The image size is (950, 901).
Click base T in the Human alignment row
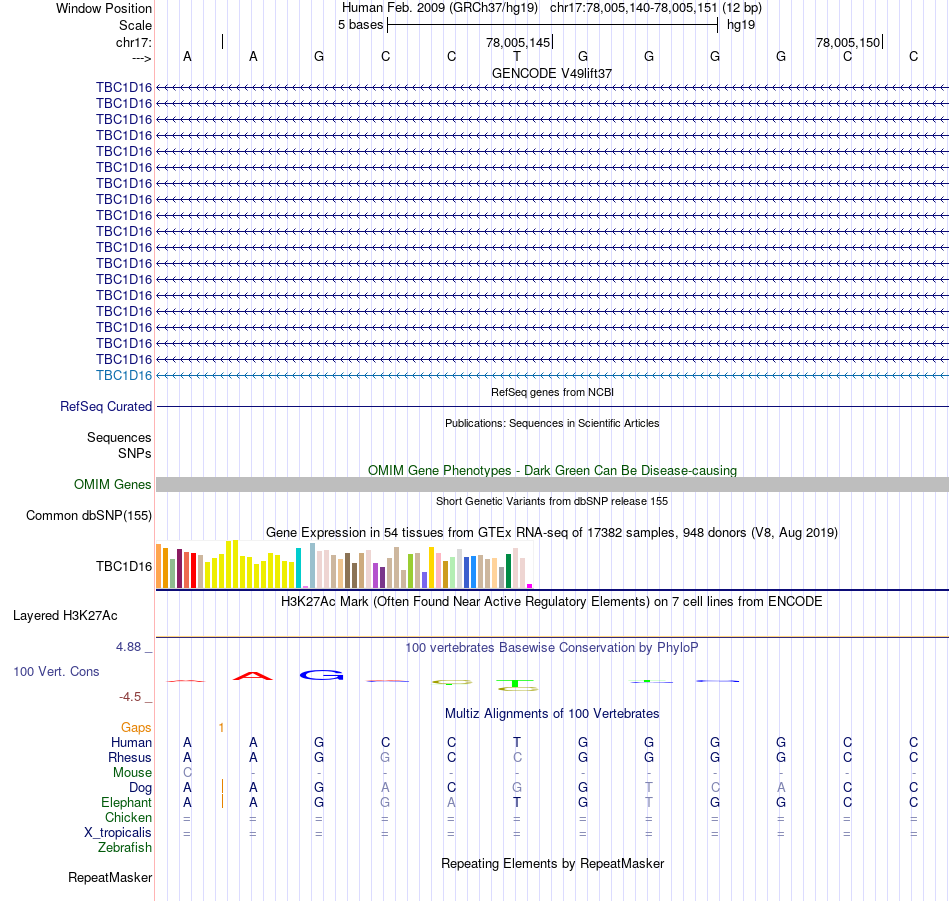(x=517, y=742)
